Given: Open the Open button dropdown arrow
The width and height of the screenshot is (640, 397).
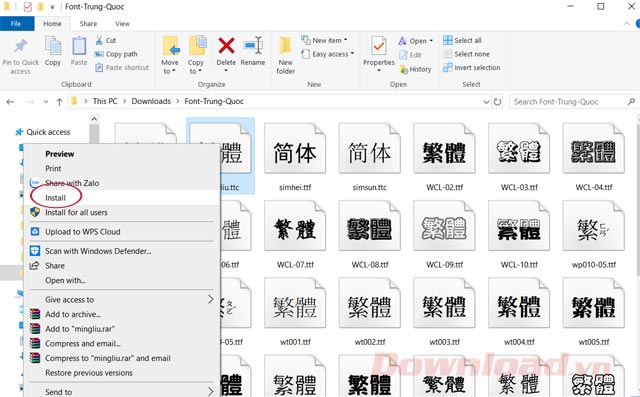Looking at the screenshot, I should (431, 41).
